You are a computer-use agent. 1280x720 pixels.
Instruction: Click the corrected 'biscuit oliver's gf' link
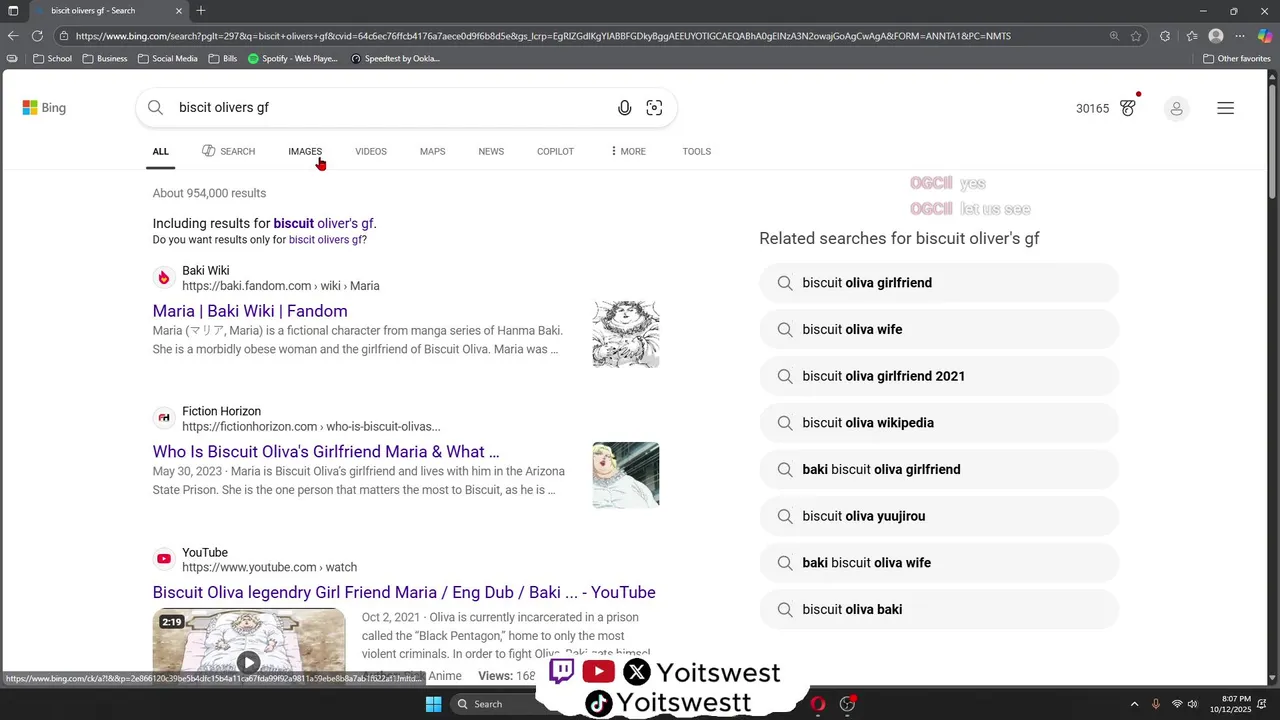click(x=323, y=223)
